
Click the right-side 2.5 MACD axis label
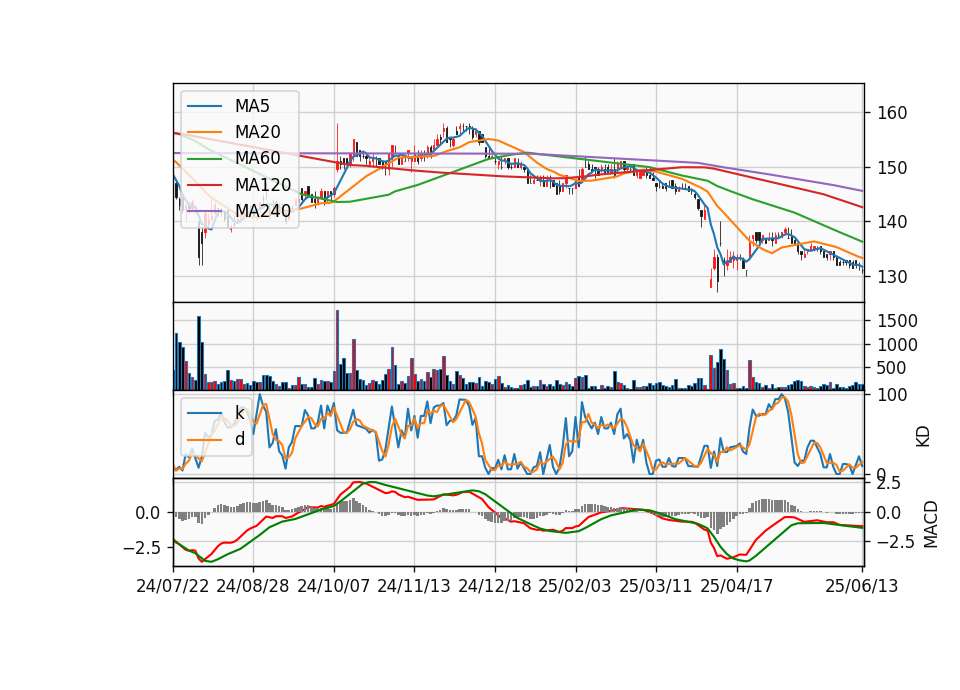888,484
